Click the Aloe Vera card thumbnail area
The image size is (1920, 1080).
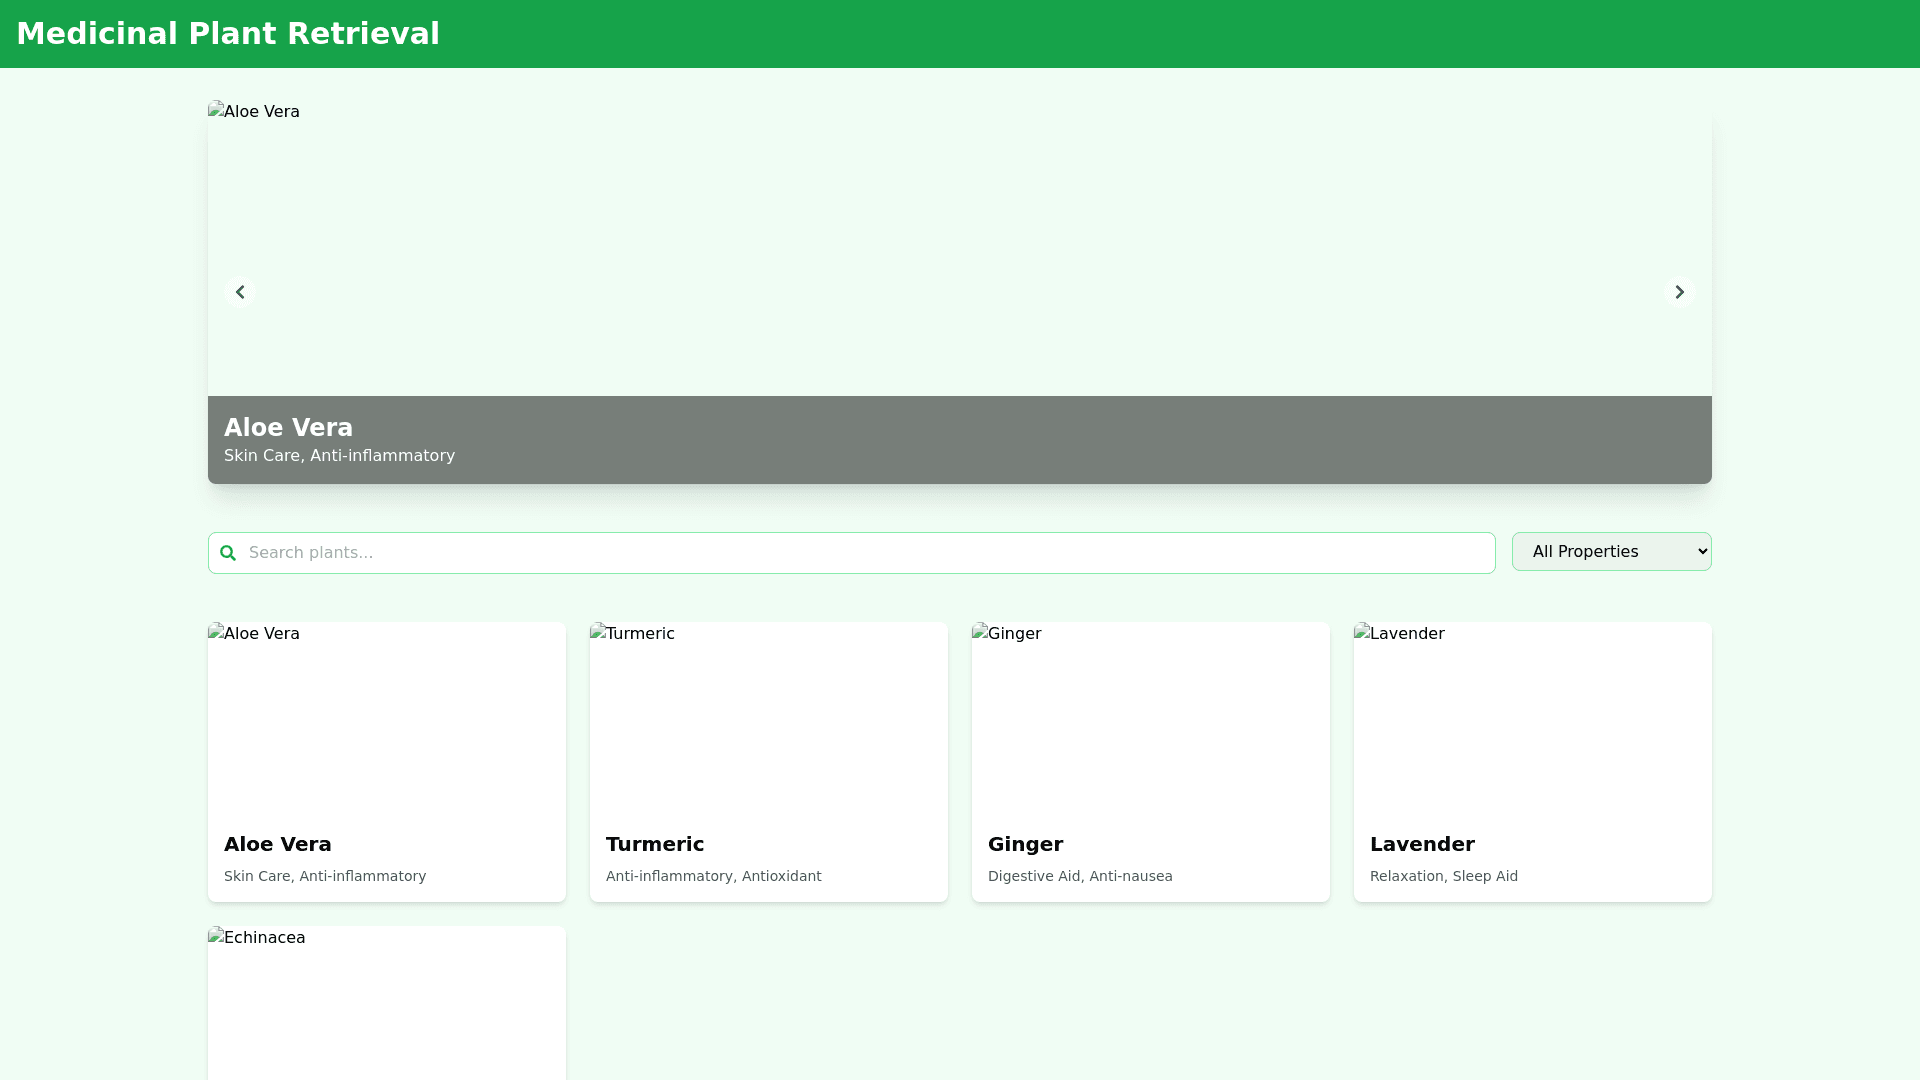coord(386,720)
